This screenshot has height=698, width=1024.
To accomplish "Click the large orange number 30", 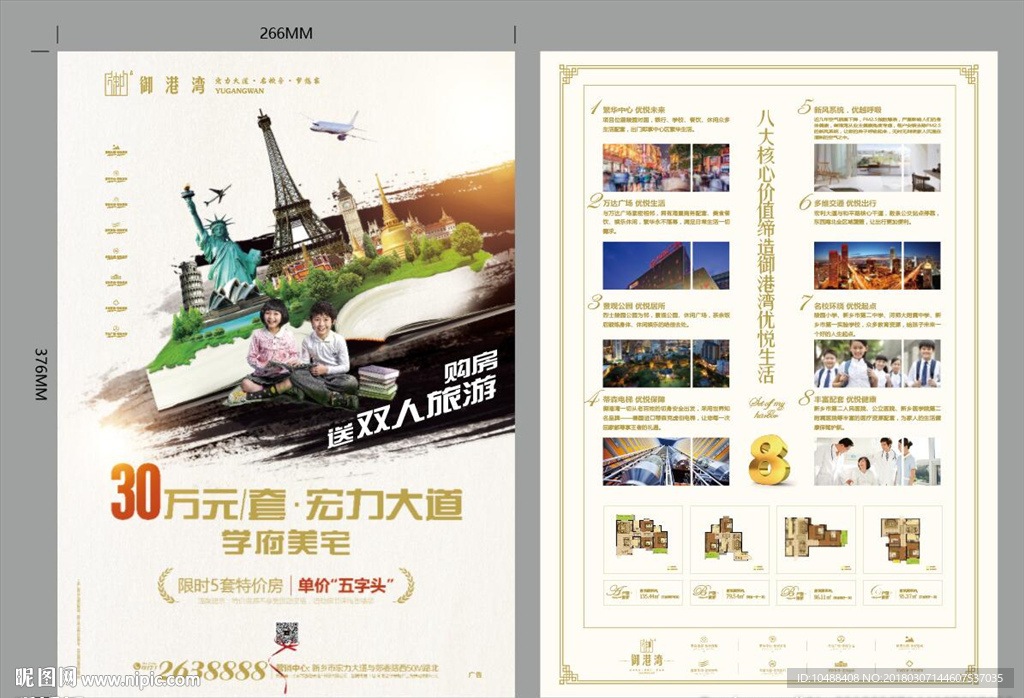I will pyautogui.click(x=135, y=492).
